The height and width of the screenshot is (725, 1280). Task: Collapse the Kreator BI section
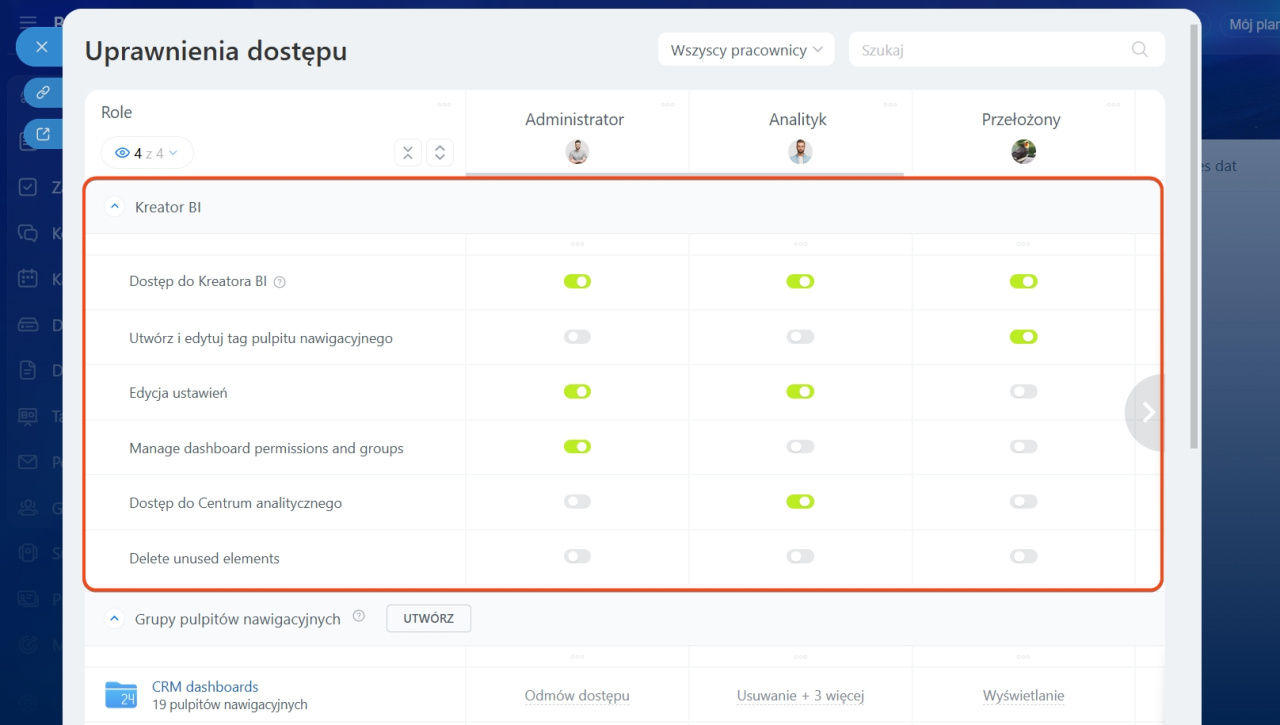point(114,207)
